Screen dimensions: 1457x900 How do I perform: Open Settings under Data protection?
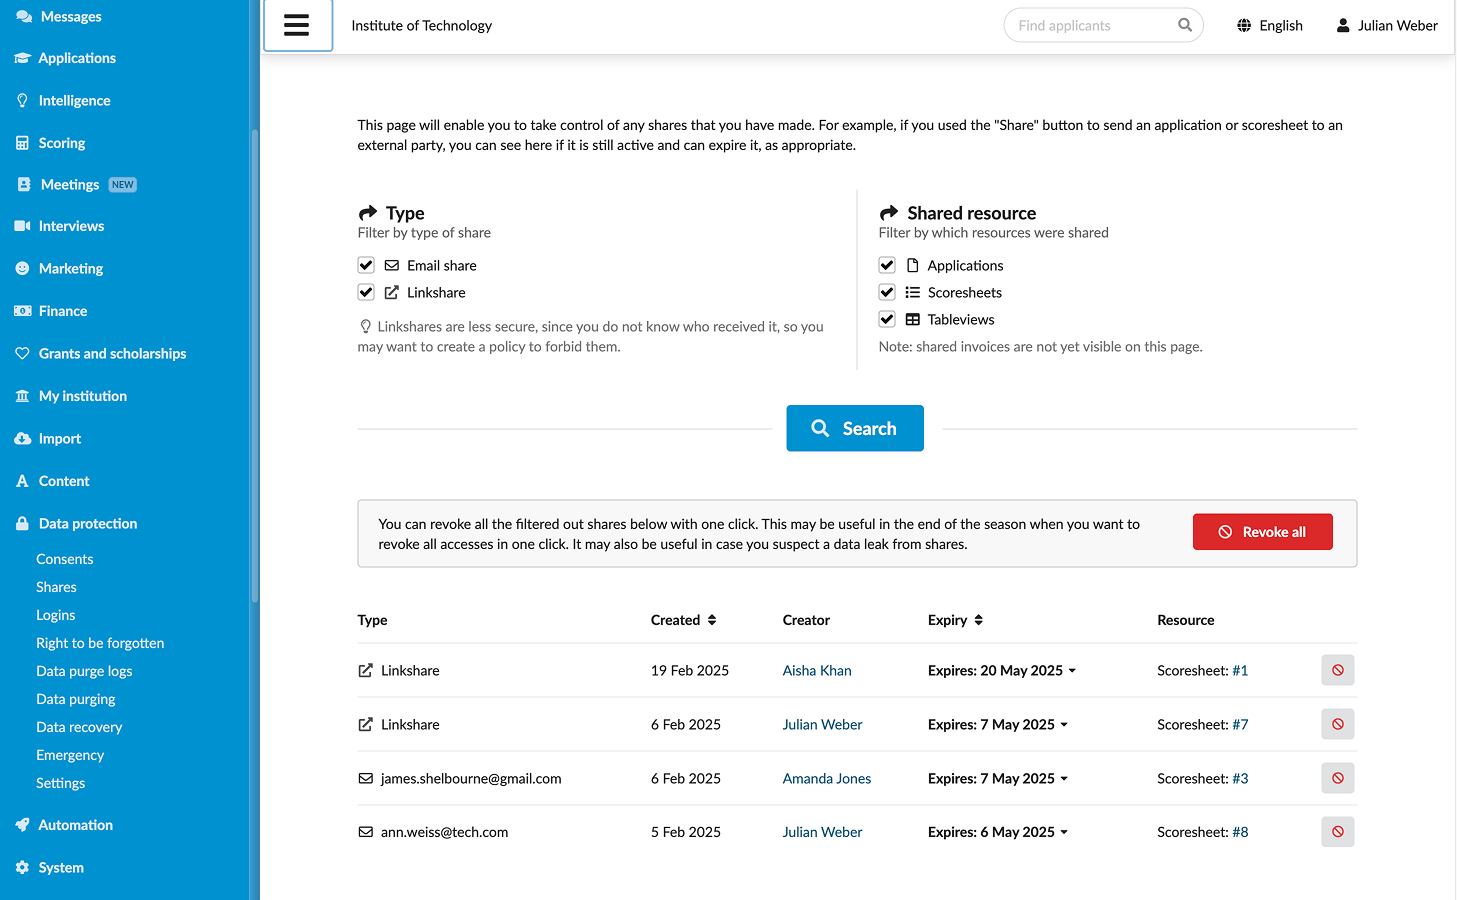tap(61, 783)
